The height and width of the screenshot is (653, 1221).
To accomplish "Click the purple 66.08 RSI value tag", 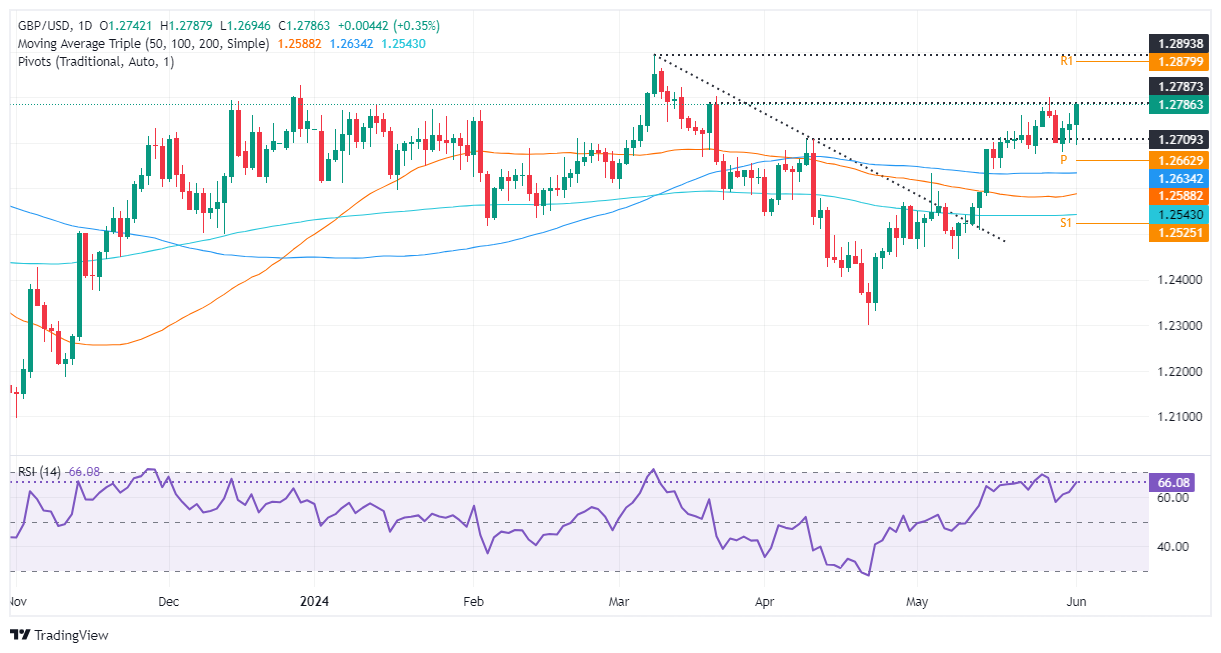I will pos(1174,482).
